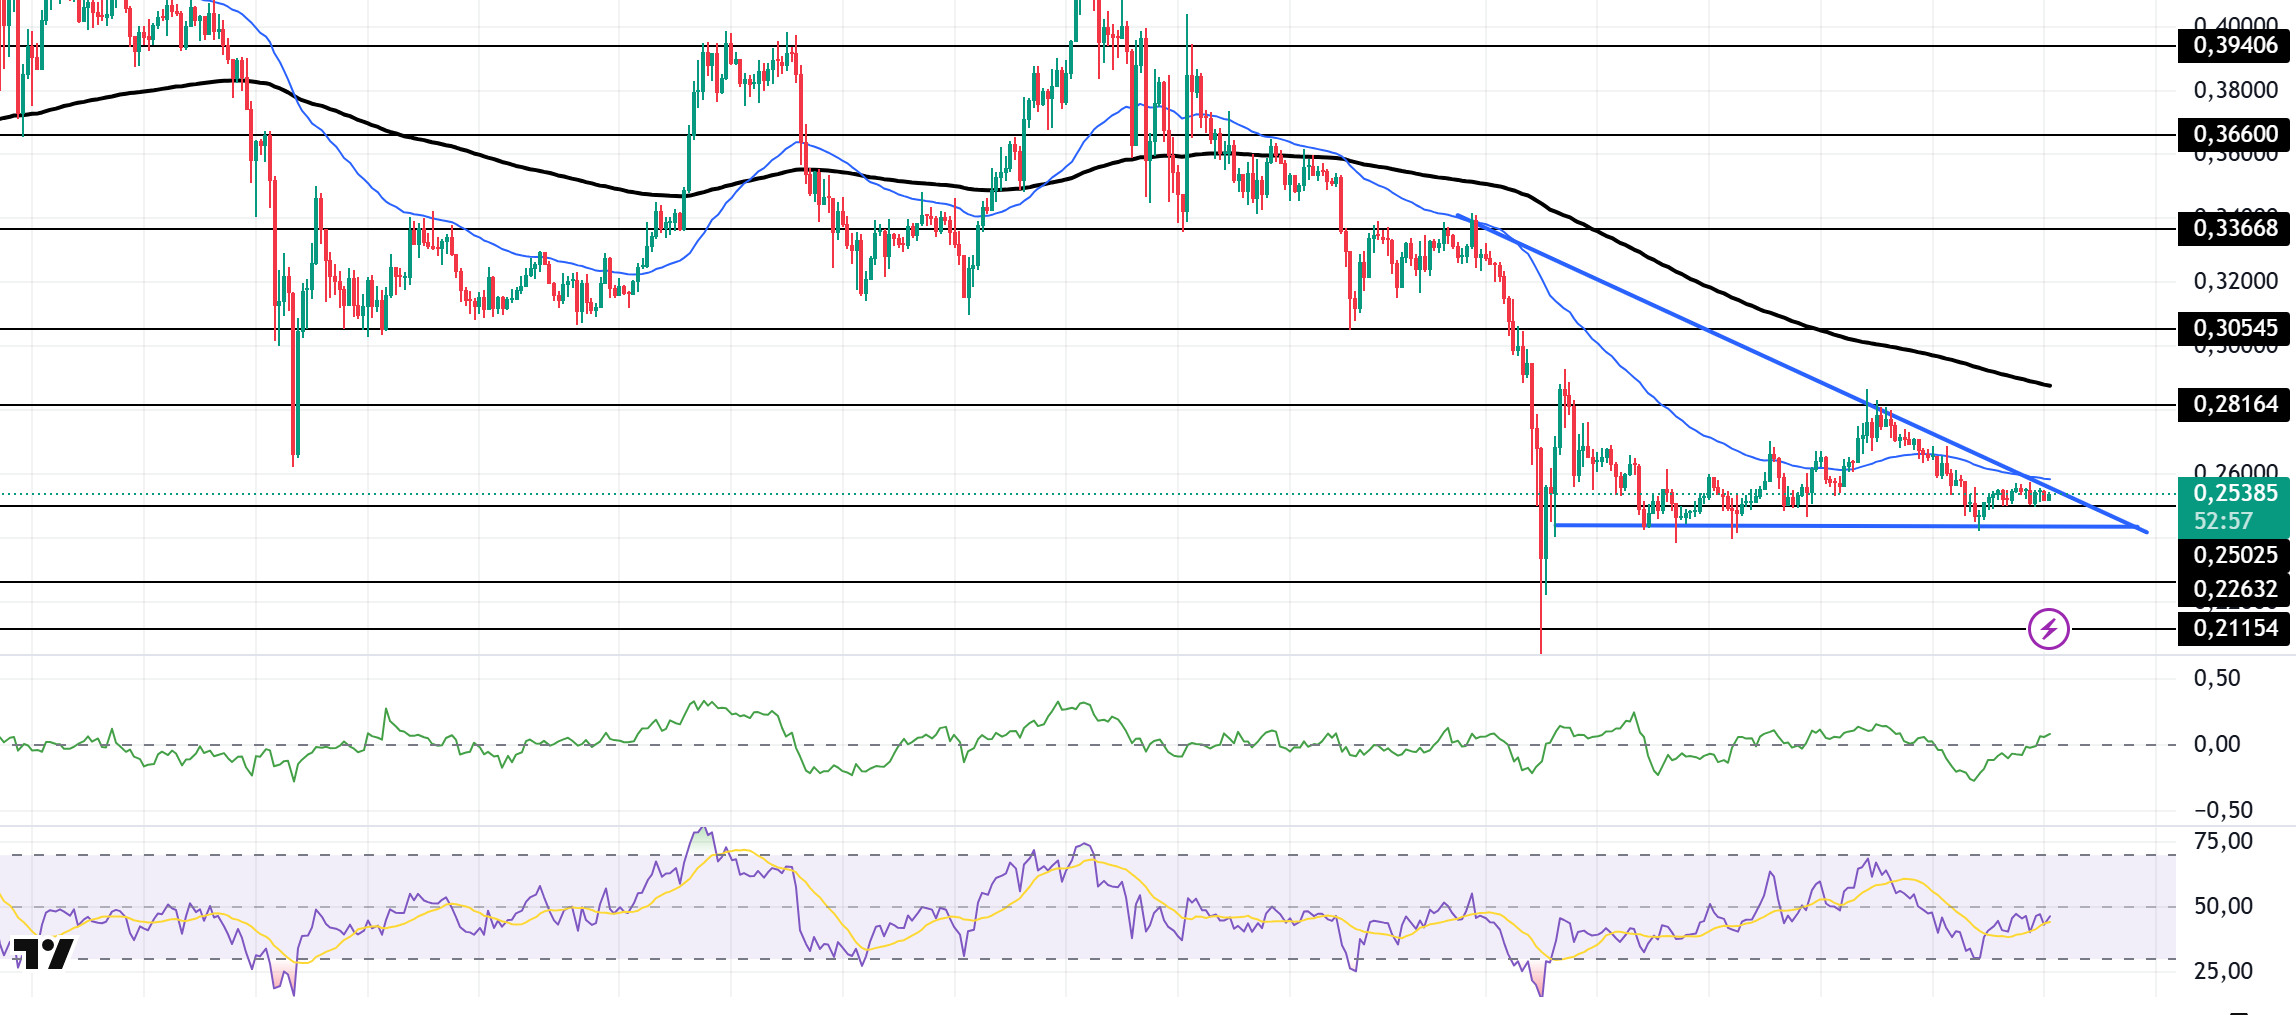Click the purple lightning bolt event icon
The width and height of the screenshot is (2296, 1015).
[x=2048, y=629]
